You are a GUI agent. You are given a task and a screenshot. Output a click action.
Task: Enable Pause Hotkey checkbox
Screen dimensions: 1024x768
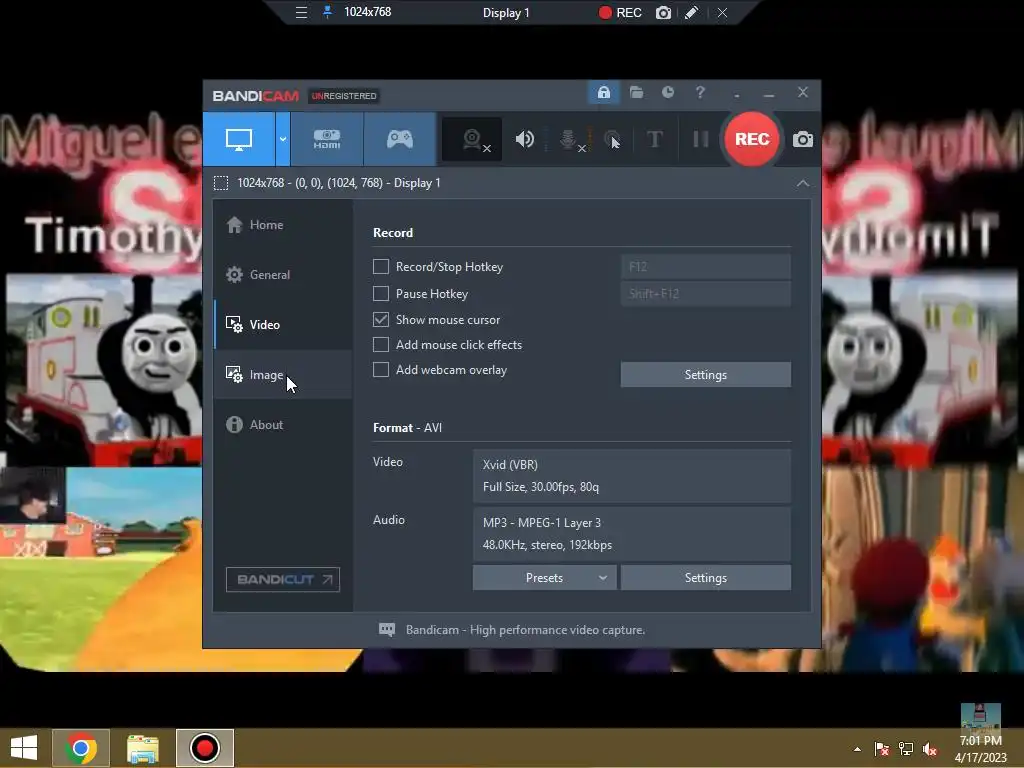click(381, 294)
